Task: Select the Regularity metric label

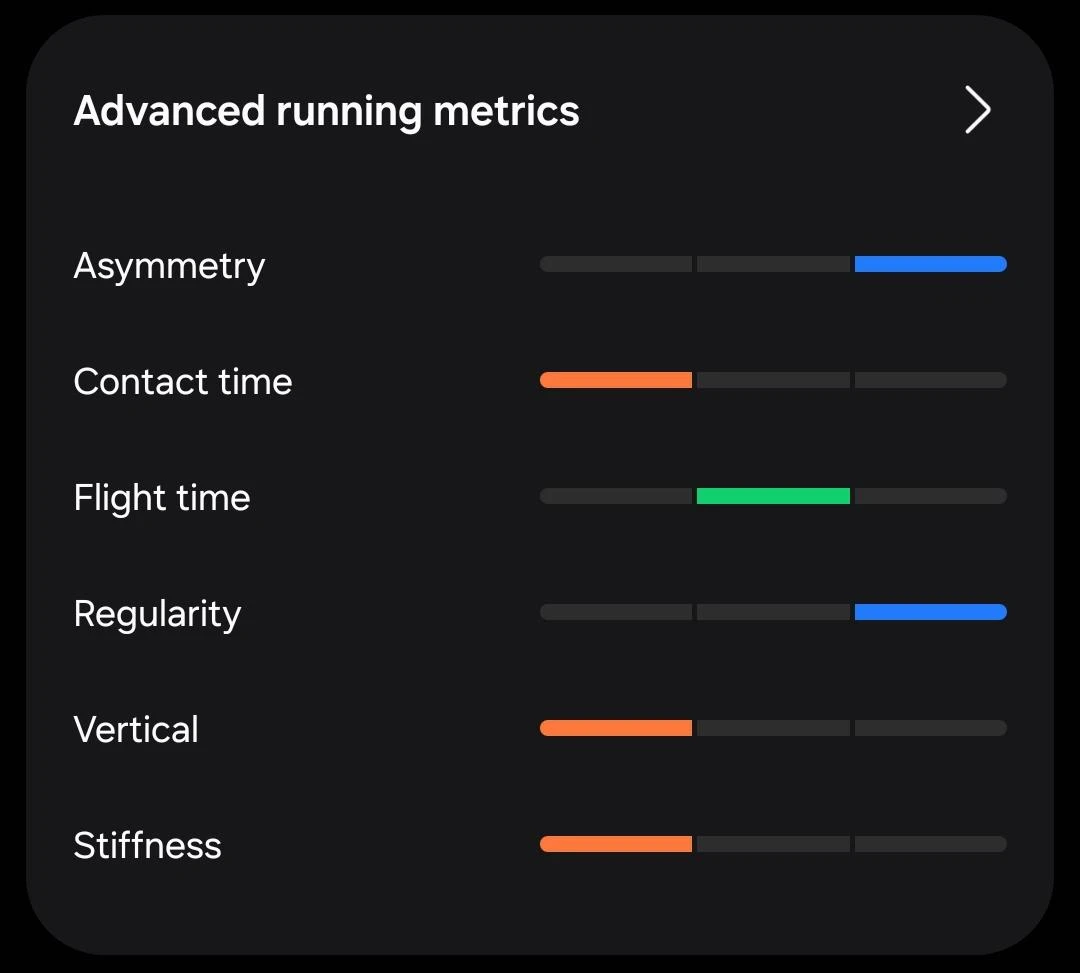Action: pyautogui.click(x=157, y=614)
